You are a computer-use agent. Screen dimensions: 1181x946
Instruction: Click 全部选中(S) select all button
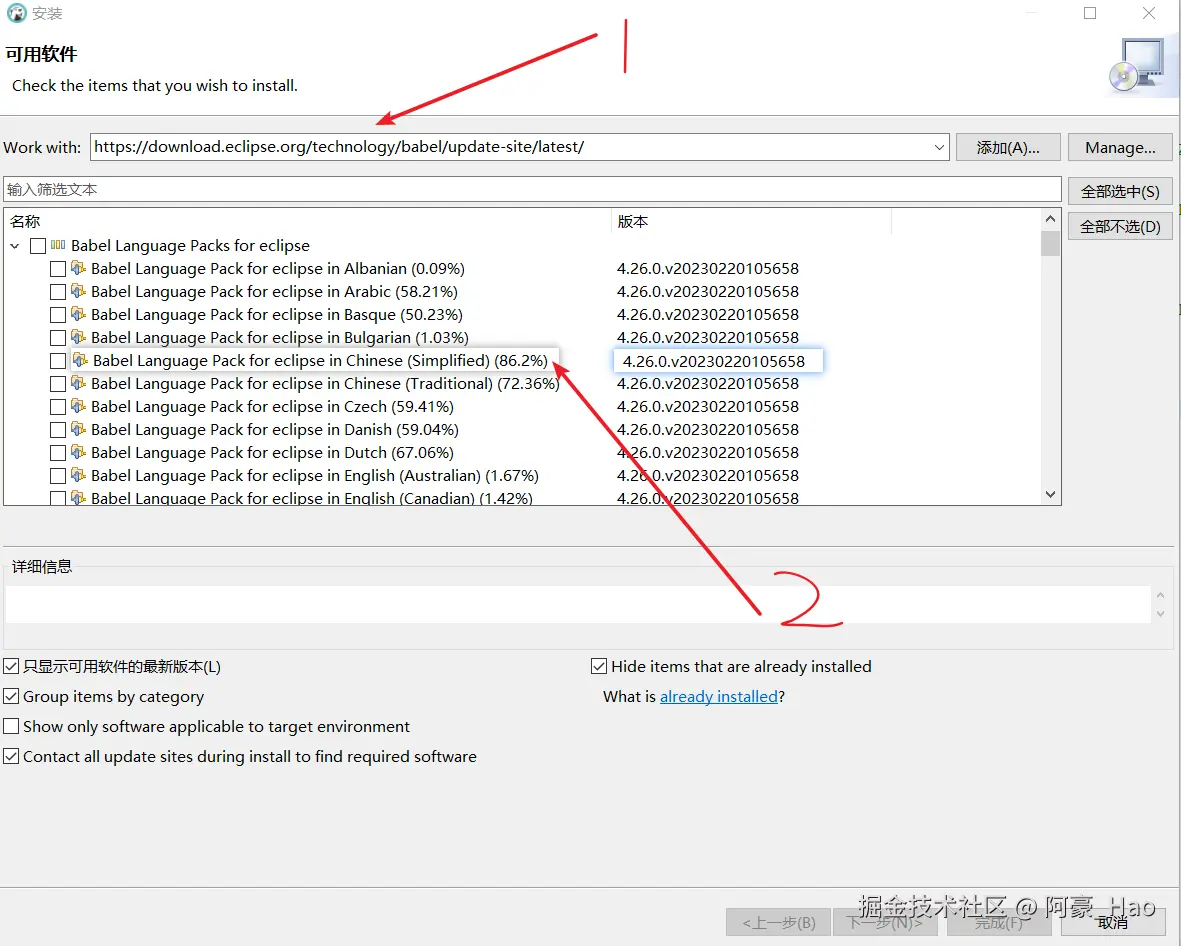[1120, 191]
